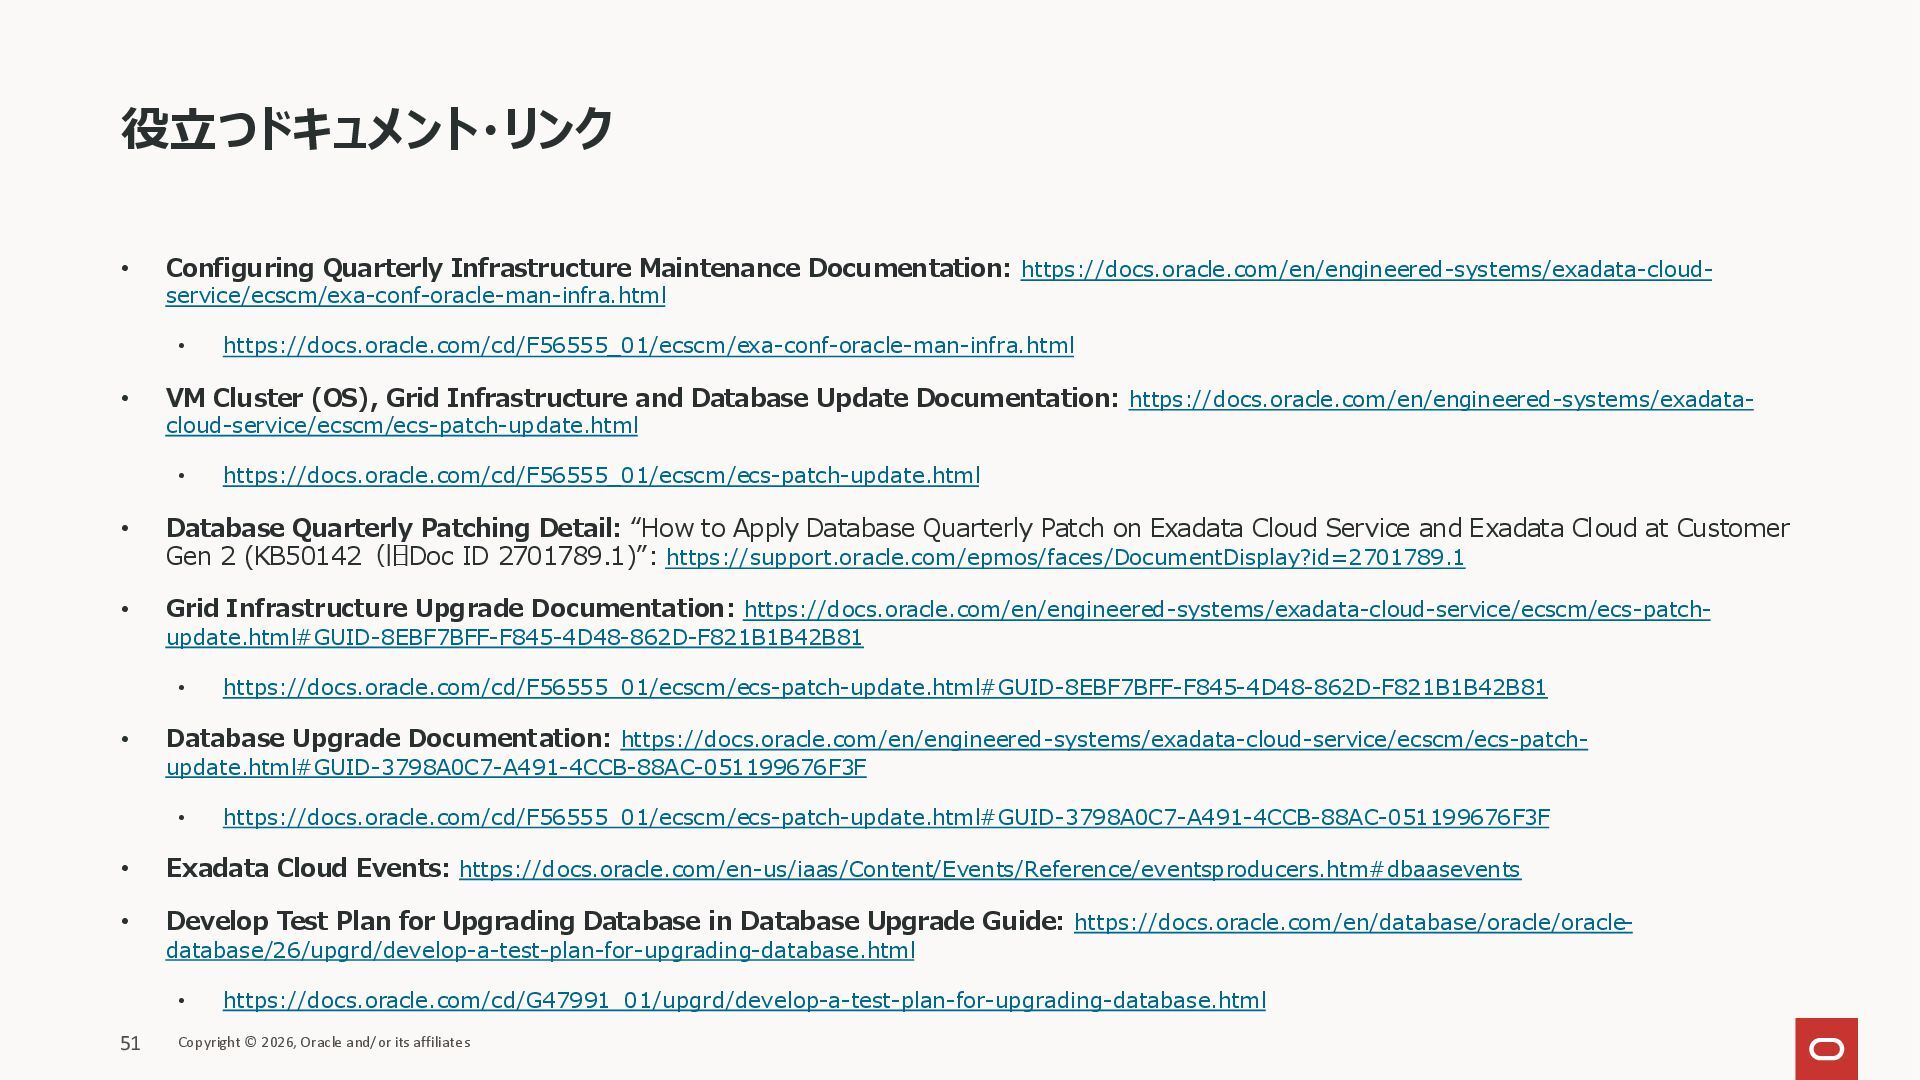Click the slide number 51

130,1044
